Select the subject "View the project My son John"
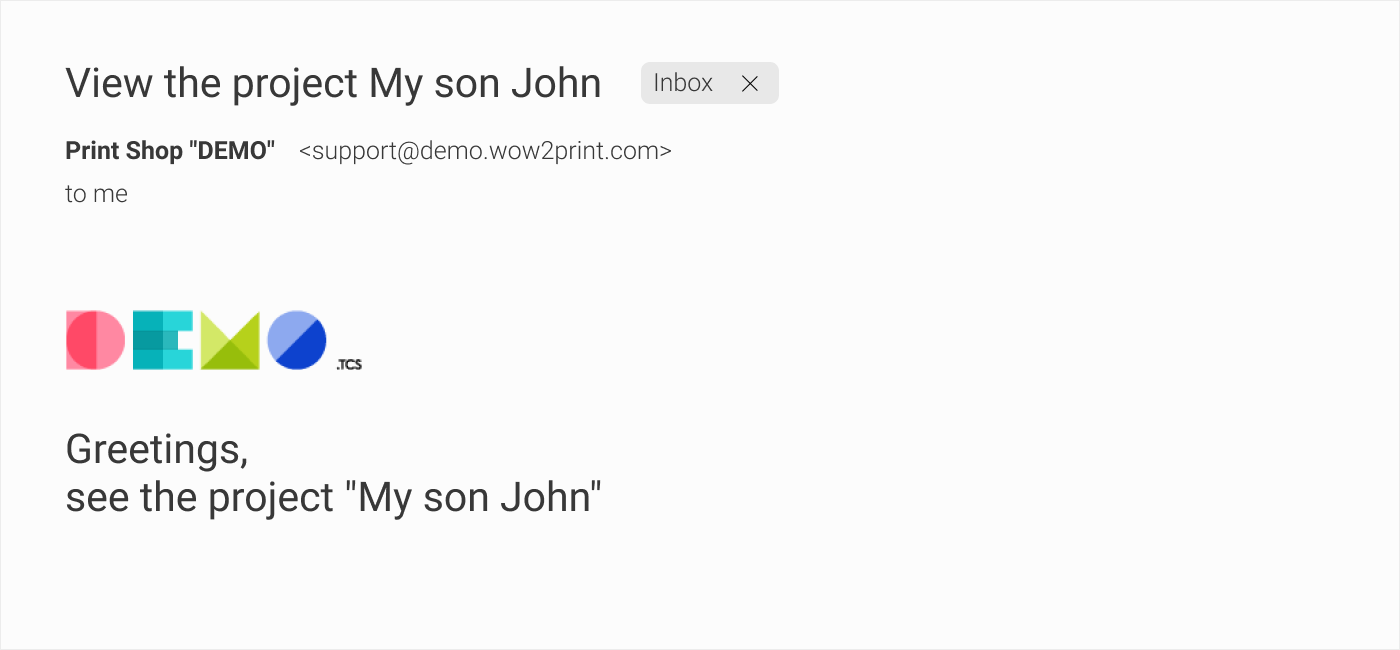This screenshot has width=1400, height=650. coord(333,84)
